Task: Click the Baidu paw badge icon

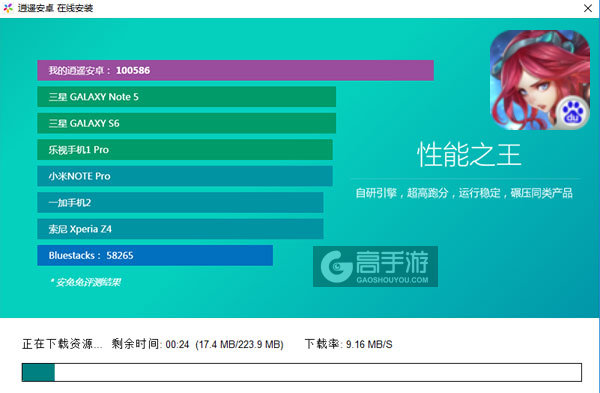Action: 572,113
